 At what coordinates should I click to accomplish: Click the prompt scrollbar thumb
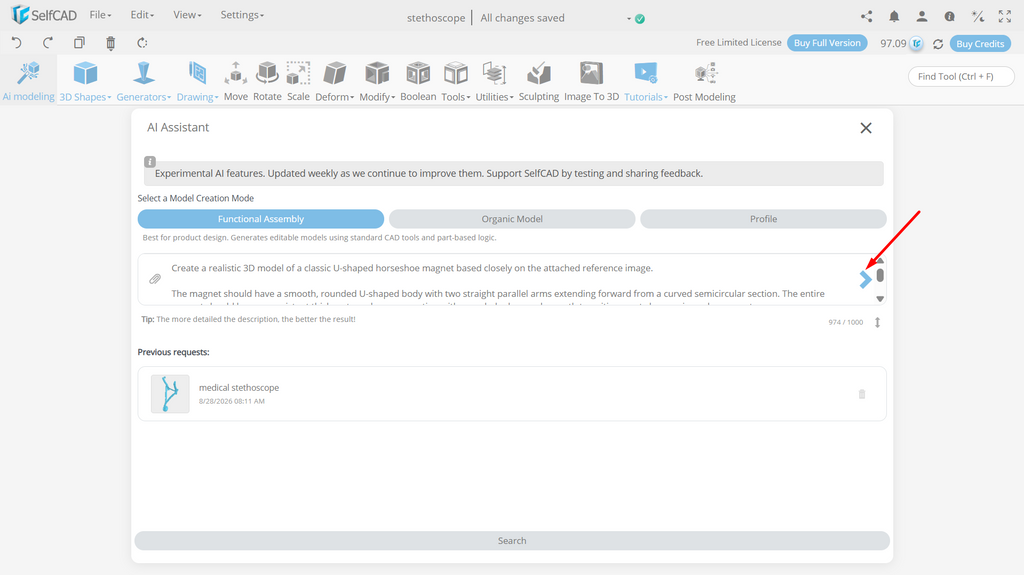pyautogui.click(x=880, y=276)
